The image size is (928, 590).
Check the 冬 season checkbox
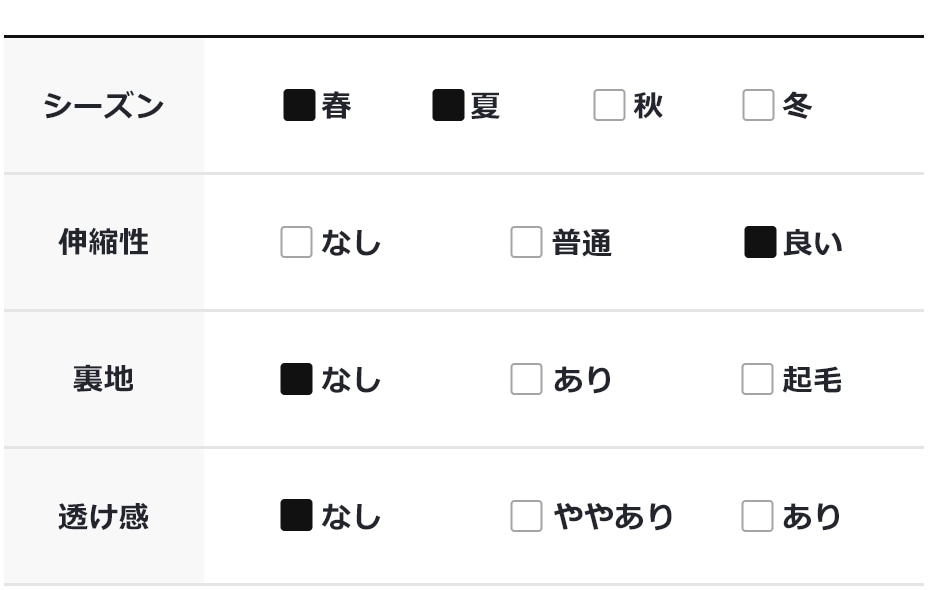pos(758,105)
